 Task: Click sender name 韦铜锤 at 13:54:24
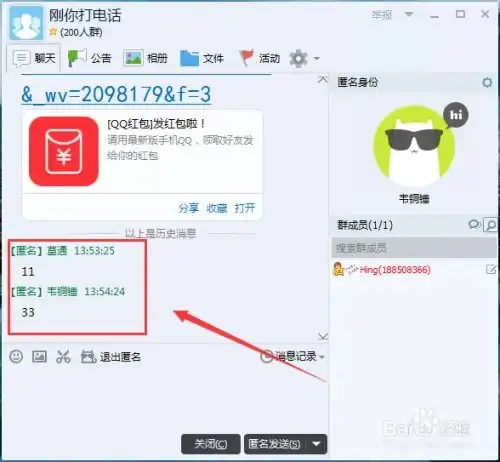[x=62, y=291]
